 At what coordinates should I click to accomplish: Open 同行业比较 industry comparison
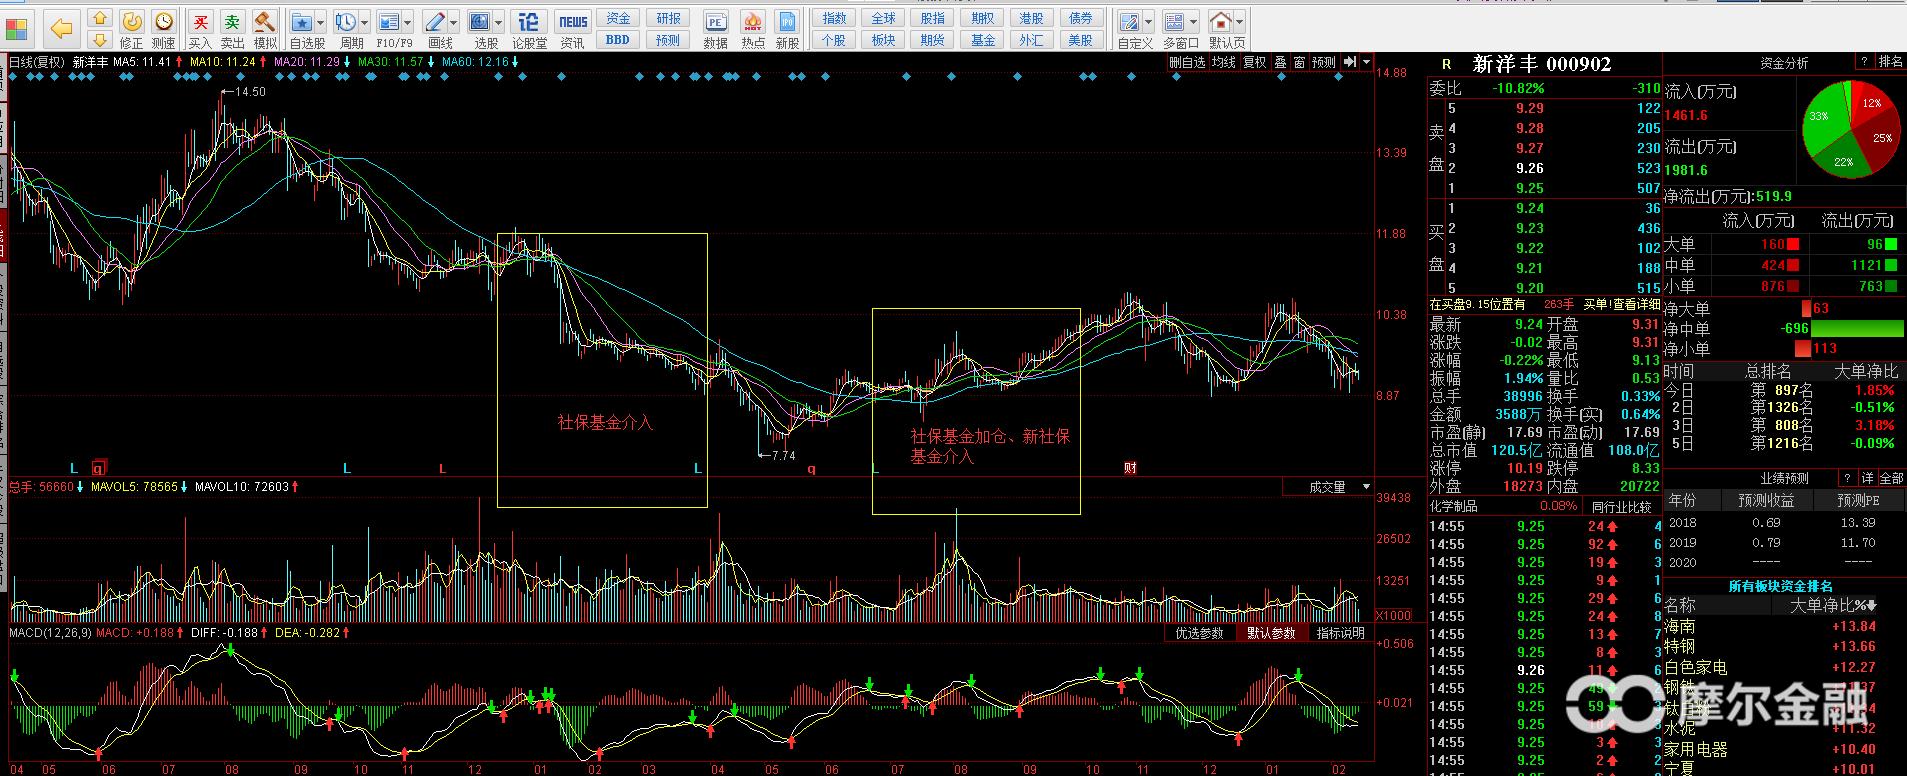click(x=1622, y=507)
